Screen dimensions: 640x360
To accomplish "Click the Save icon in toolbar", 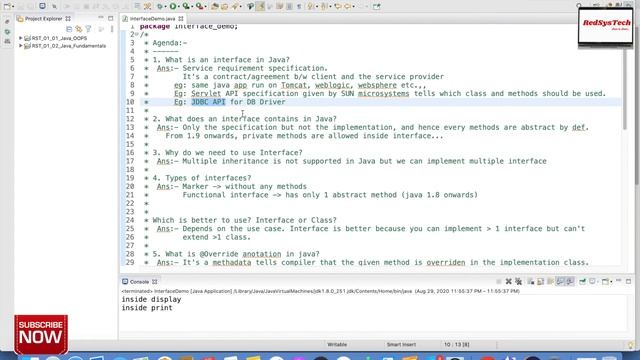I will [20, 6].
